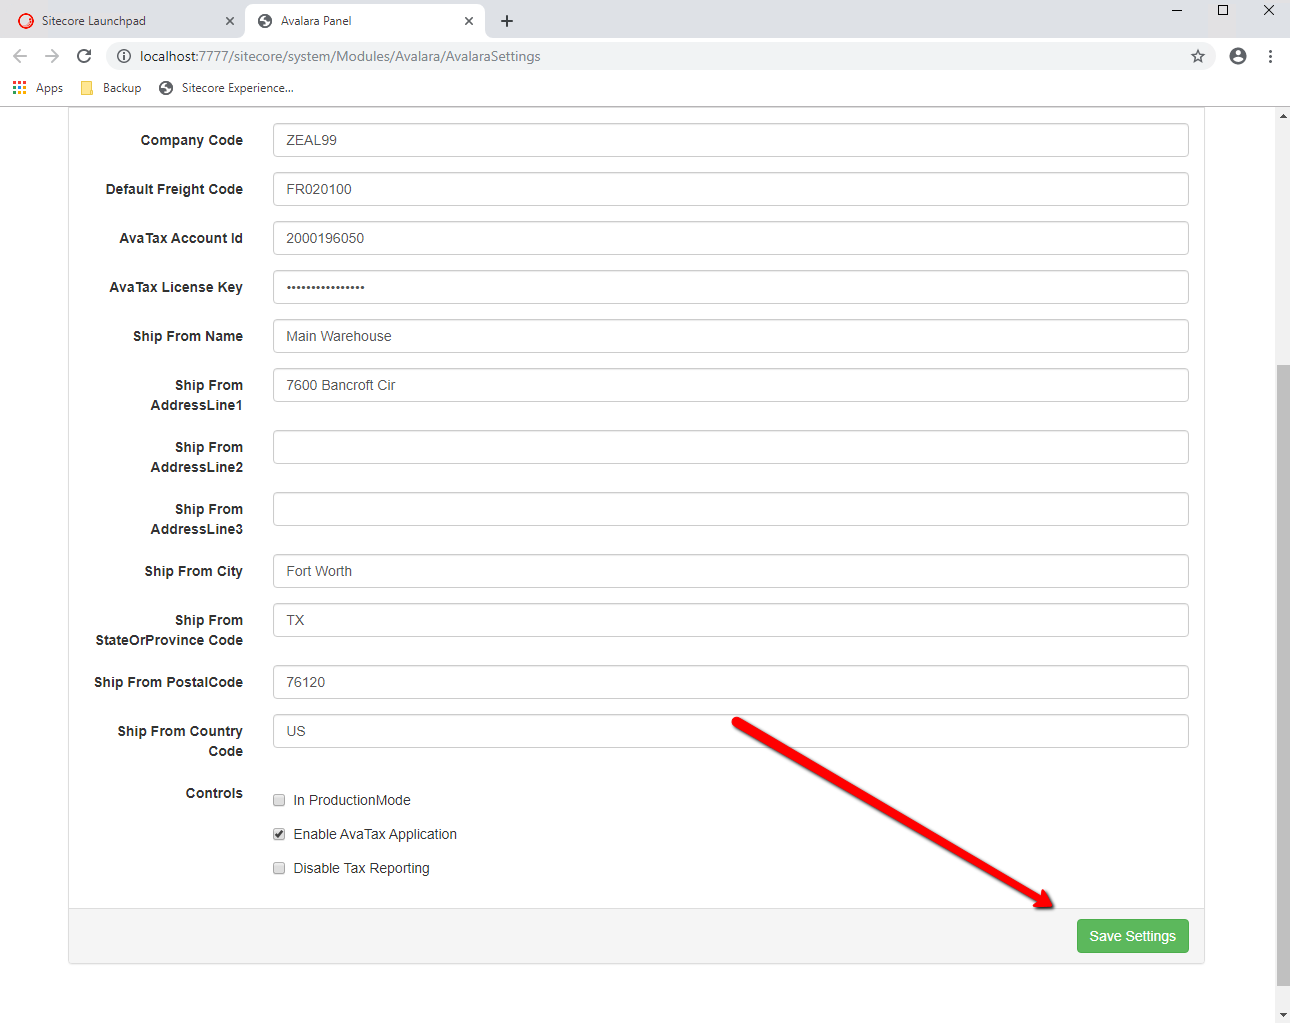Click the page vertical scrollbar thumb
The image size is (1290, 1023).
(1283, 675)
